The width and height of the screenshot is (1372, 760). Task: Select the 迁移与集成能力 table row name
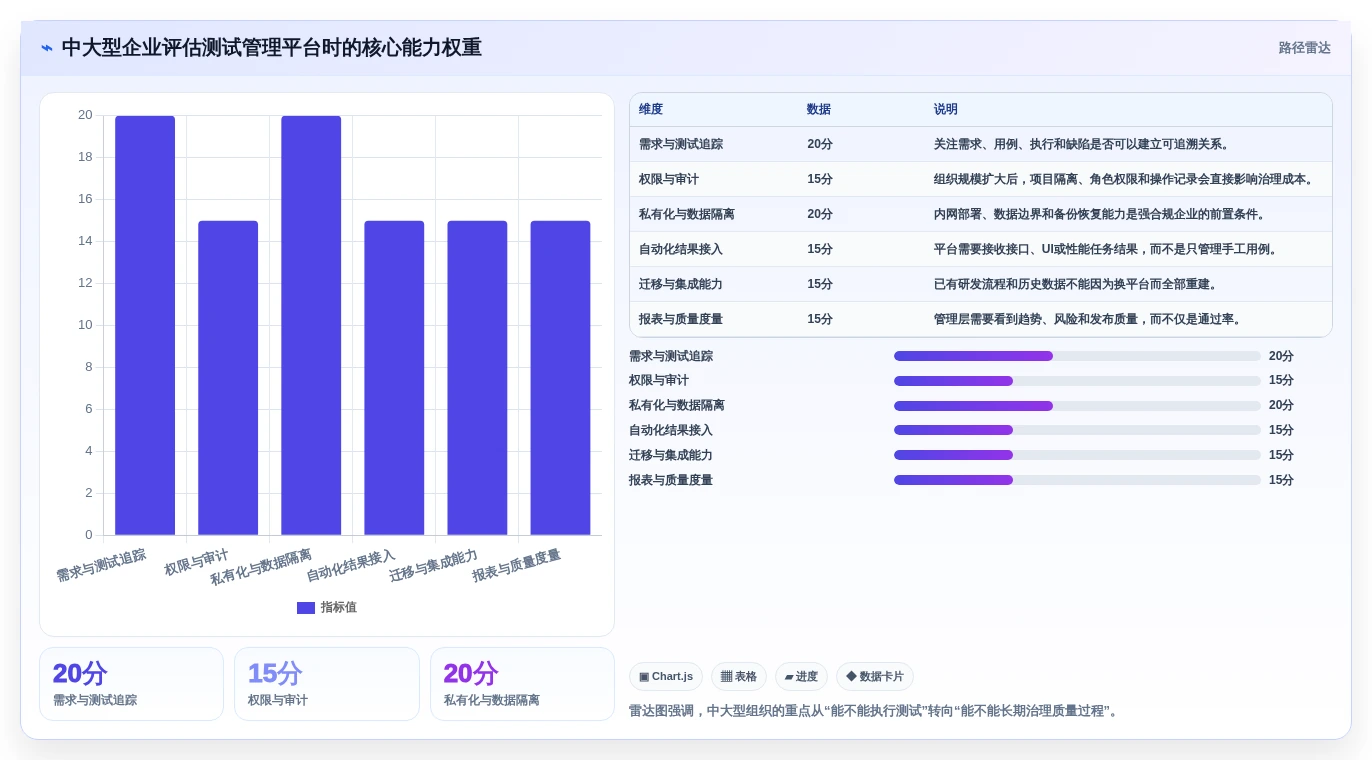[x=681, y=284]
